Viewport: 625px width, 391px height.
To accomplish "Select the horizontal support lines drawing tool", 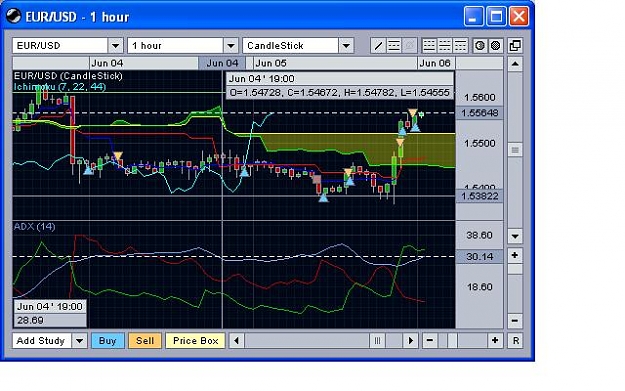I will (394, 46).
